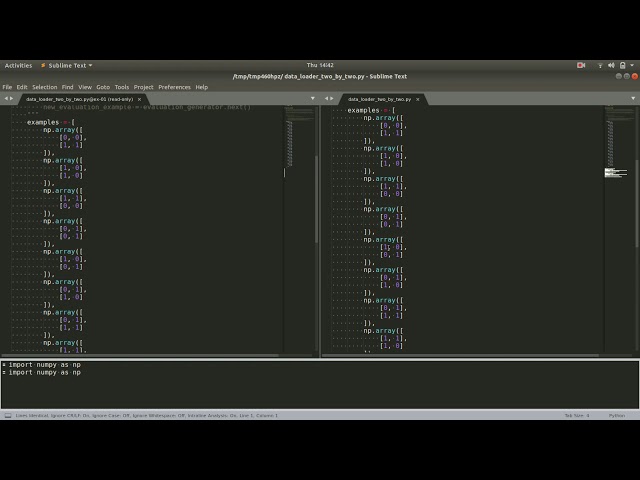
Task: Open the Selection menu
Action: 44,87
